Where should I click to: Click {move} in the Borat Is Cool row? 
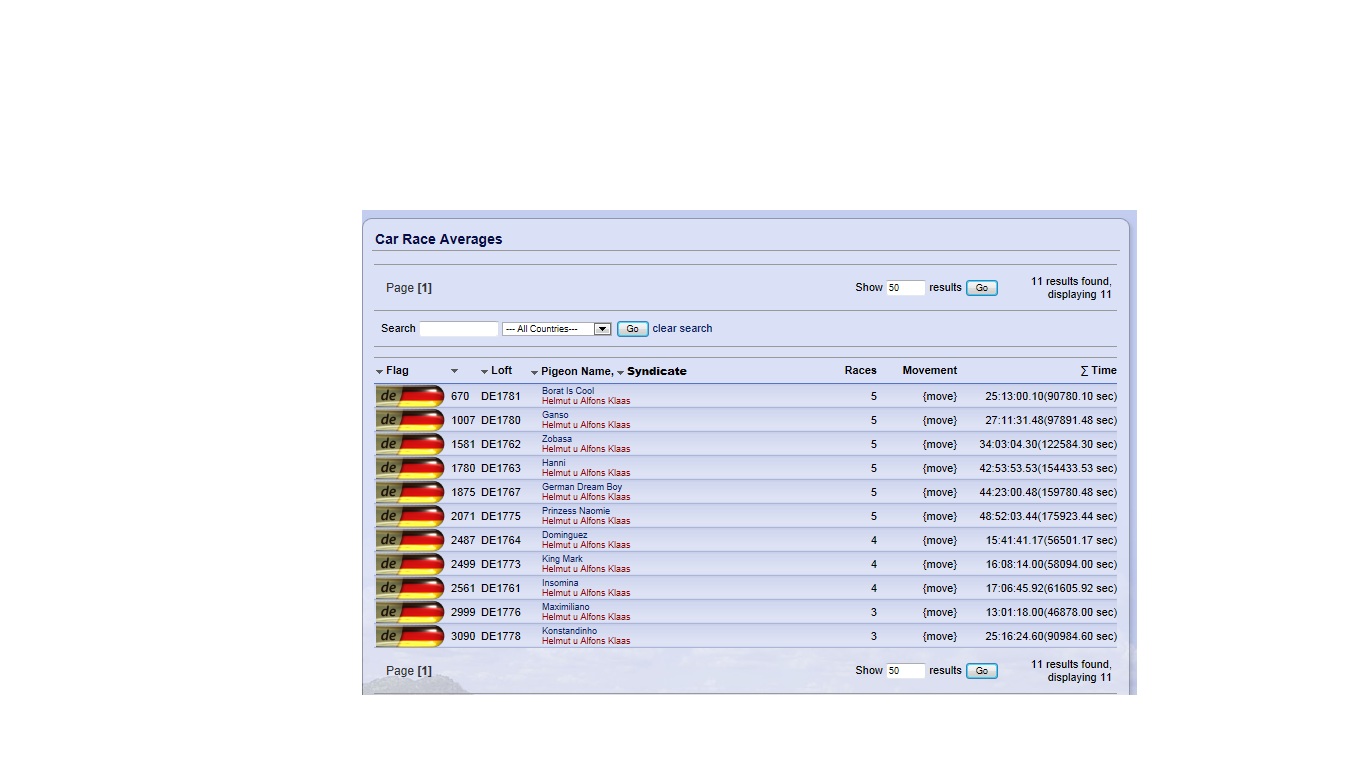[939, 396]
